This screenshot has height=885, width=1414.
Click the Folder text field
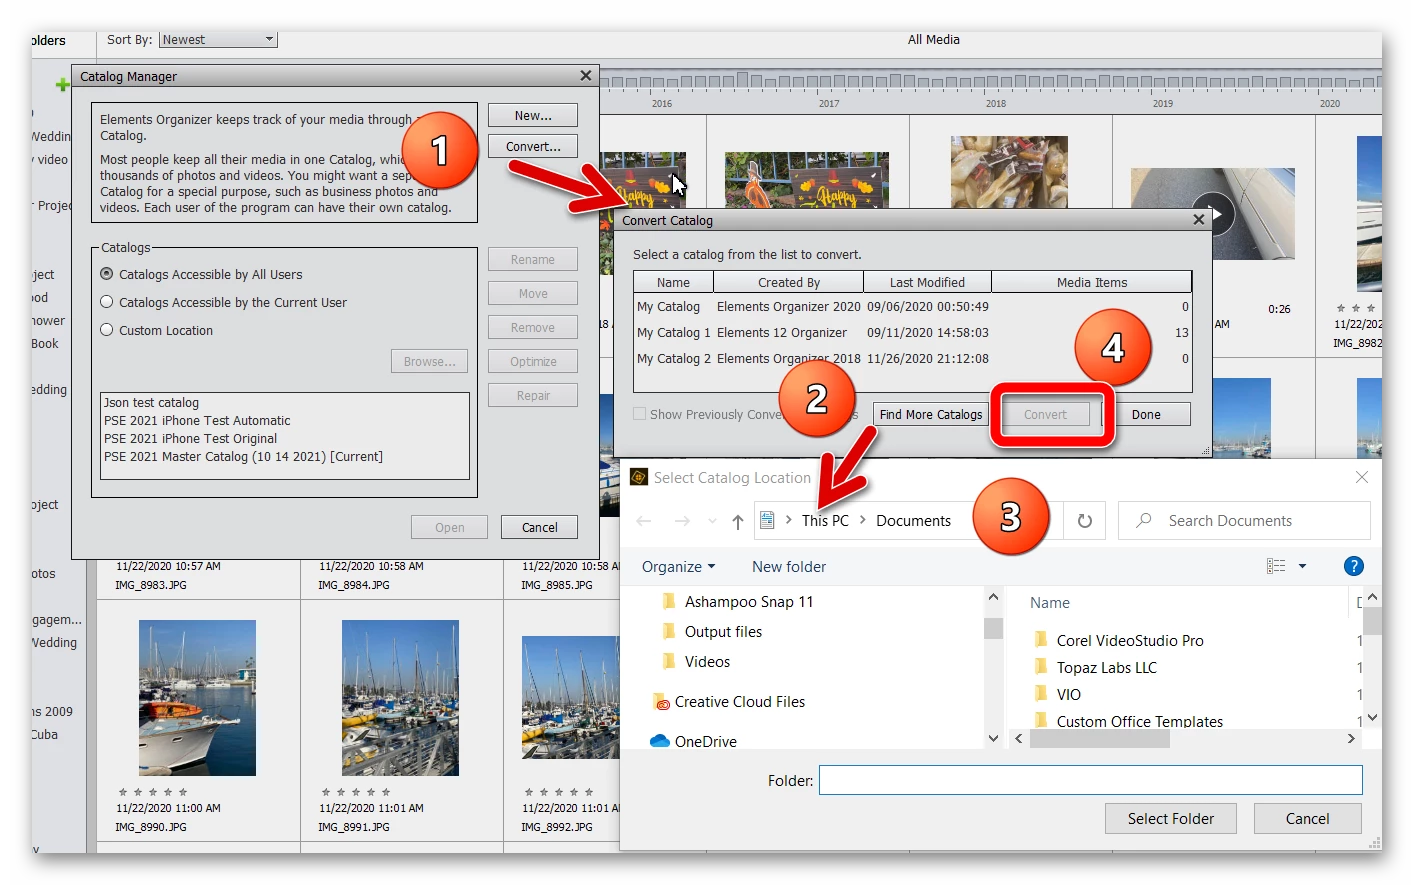pos(1090,780)
